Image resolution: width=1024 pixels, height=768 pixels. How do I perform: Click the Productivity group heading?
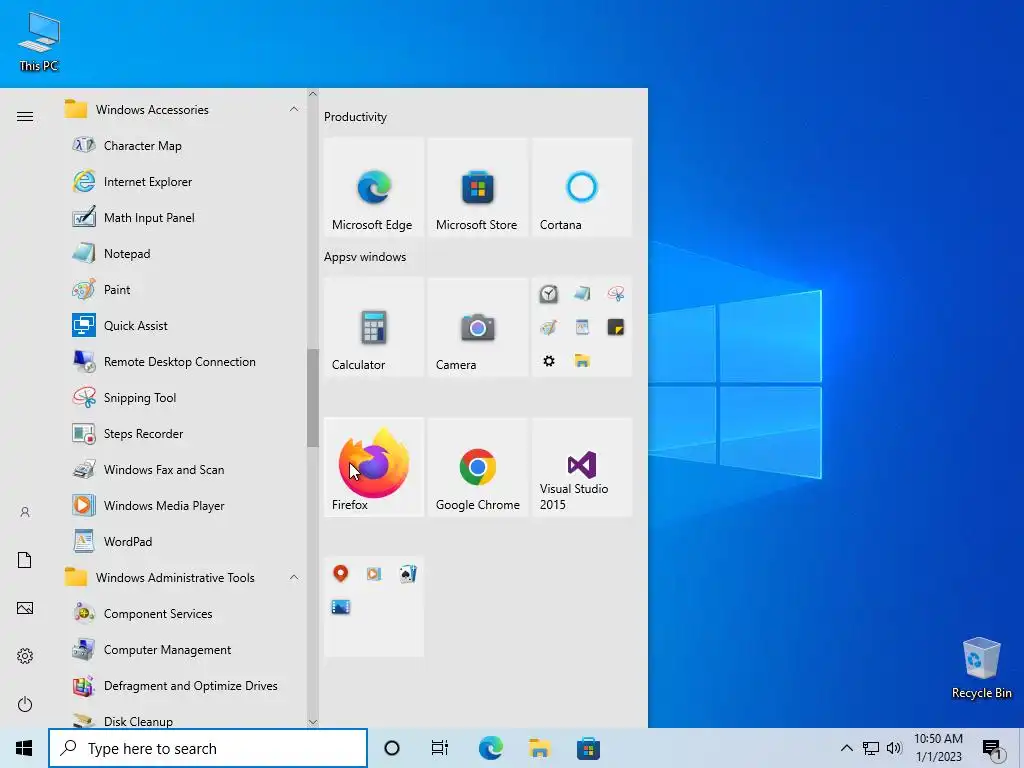(x=355, y=117)
